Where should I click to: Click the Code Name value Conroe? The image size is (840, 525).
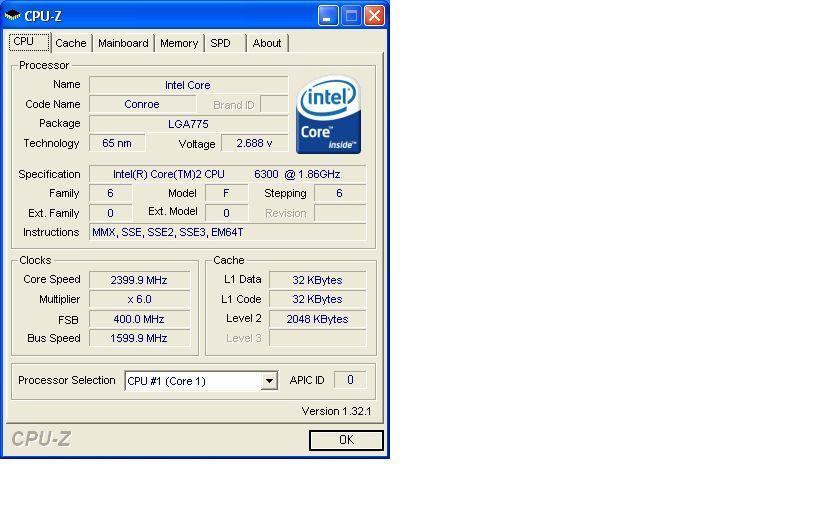coord(142,104)
